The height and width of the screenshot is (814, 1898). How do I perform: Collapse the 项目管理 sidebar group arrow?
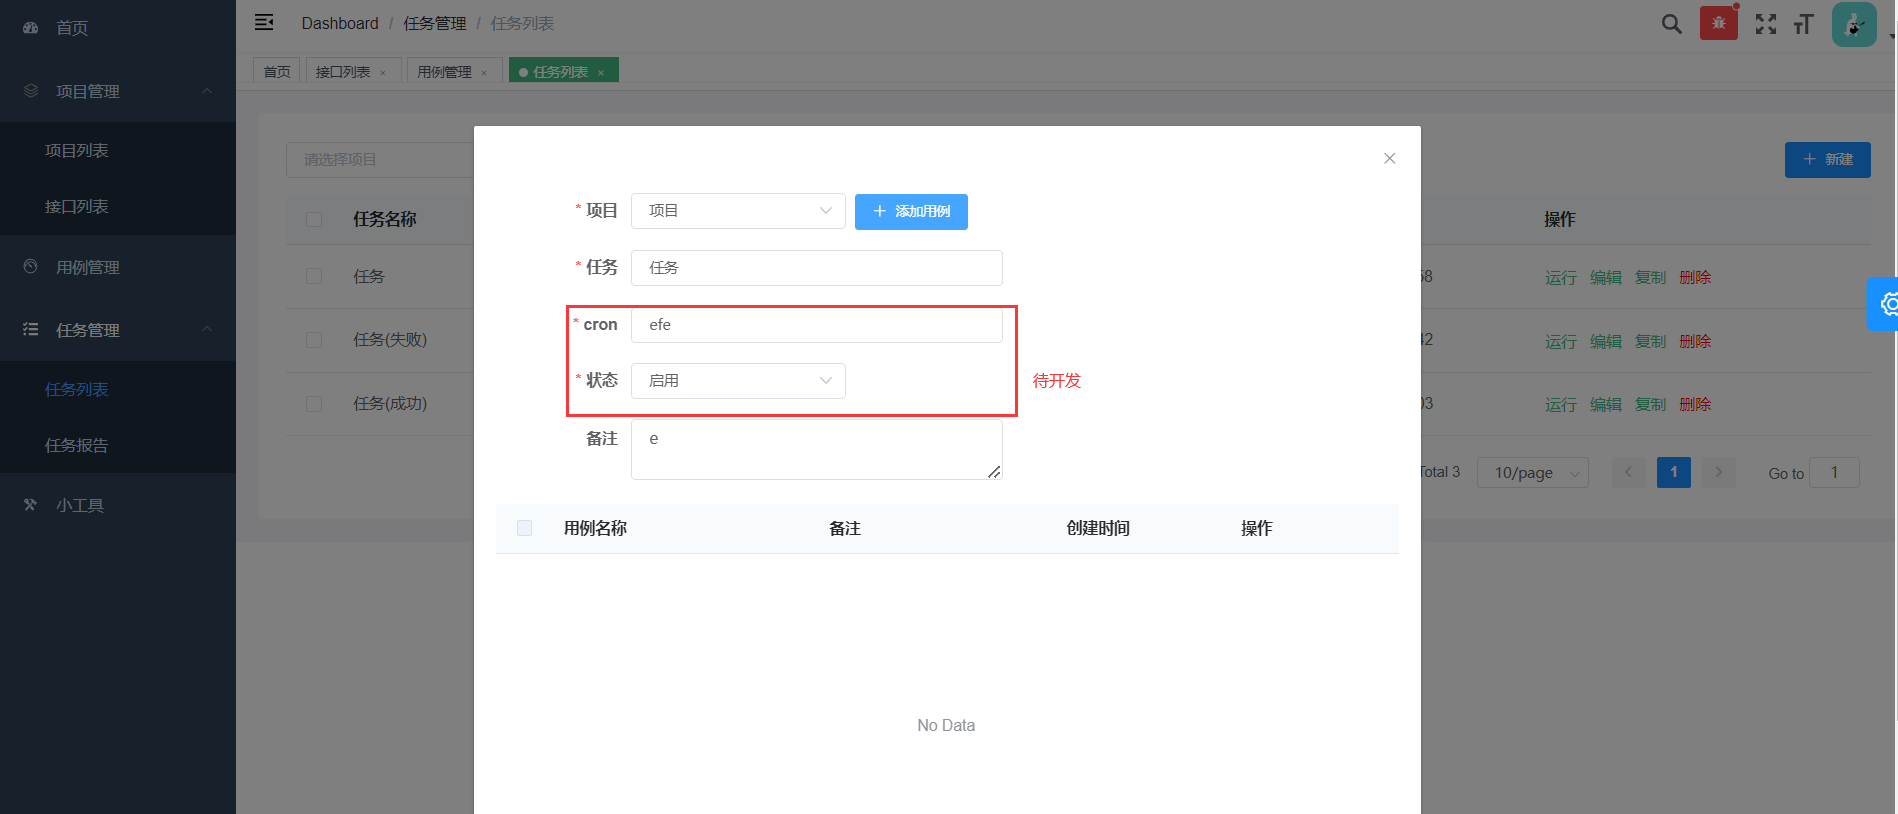207,91
